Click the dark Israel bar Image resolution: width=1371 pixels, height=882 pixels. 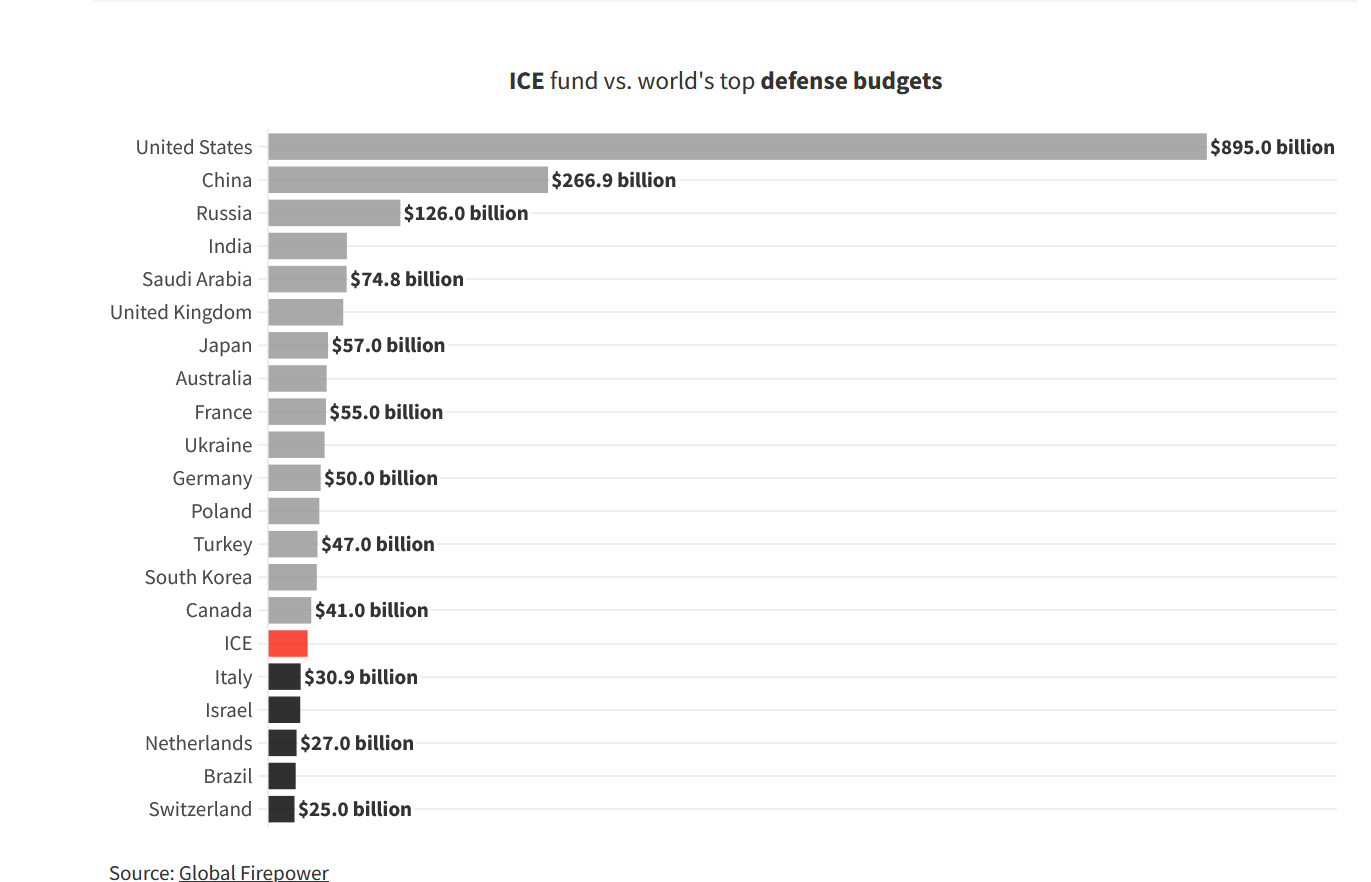(x=285, y=710)
